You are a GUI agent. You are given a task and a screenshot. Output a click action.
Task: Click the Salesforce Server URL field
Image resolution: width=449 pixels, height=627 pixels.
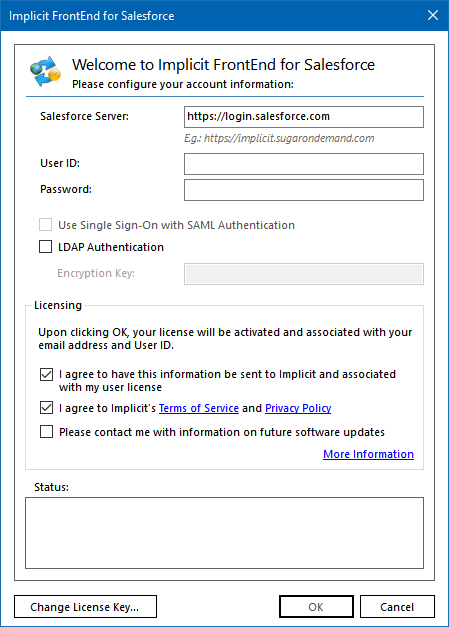(303, 117)
